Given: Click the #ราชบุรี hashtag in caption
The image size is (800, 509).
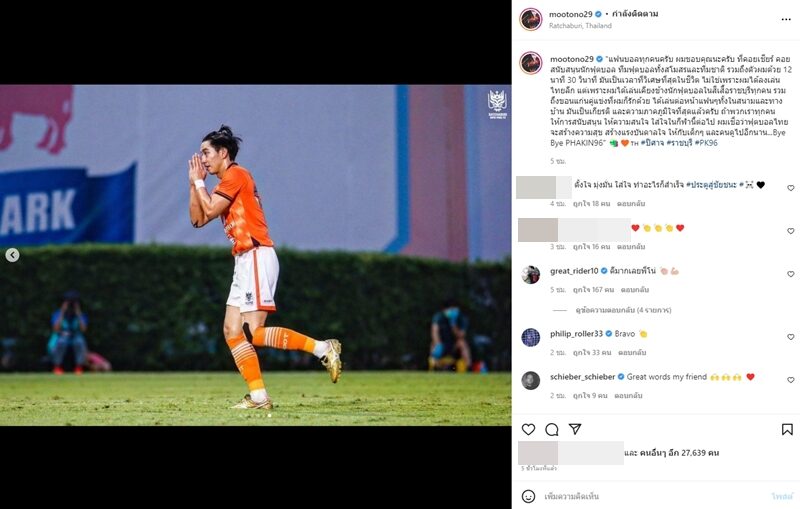Looking at the screenshot, I should click(x=680, y=143).
